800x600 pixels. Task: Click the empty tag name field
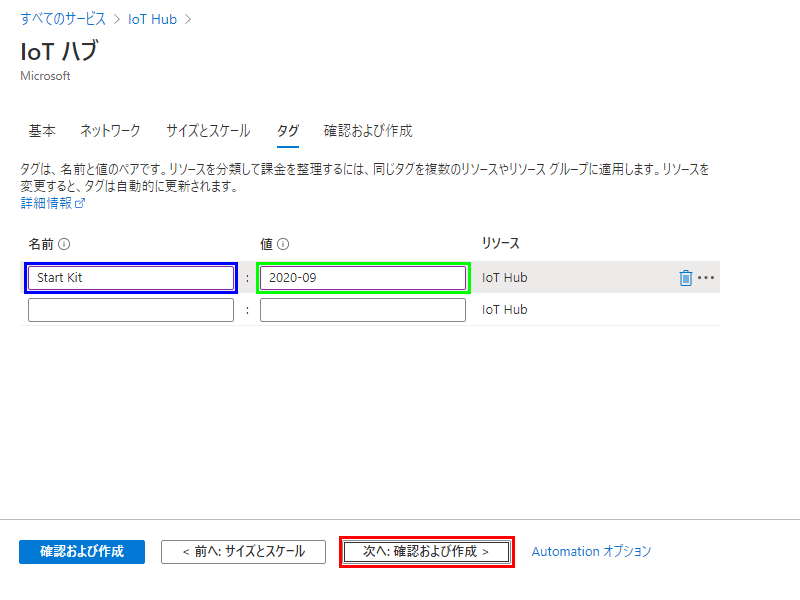click(x=131, y=310)
